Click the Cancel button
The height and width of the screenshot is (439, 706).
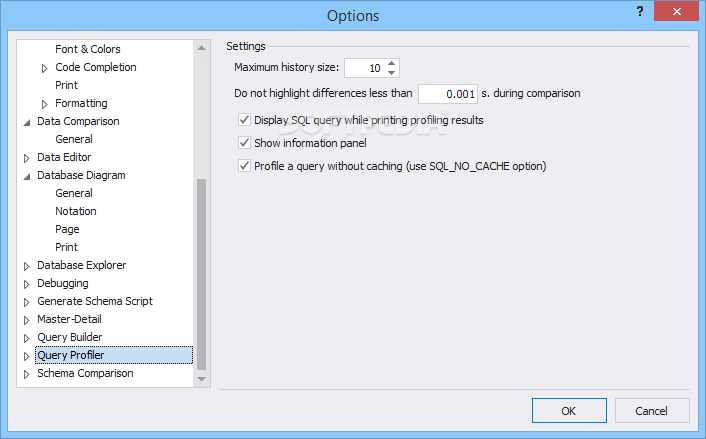click(x=652, y=411)
